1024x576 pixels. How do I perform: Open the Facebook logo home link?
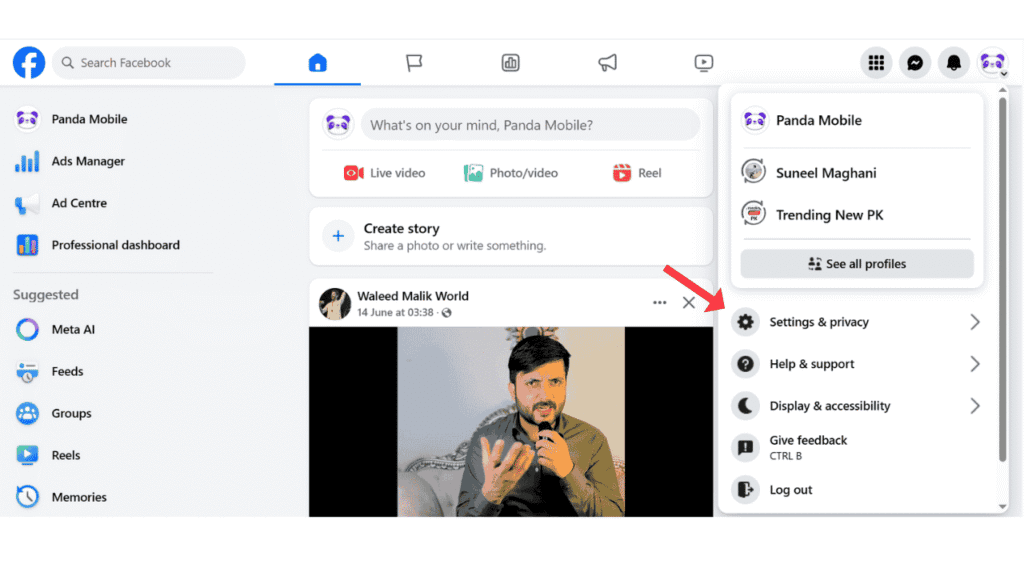click(x=29, y=63)
